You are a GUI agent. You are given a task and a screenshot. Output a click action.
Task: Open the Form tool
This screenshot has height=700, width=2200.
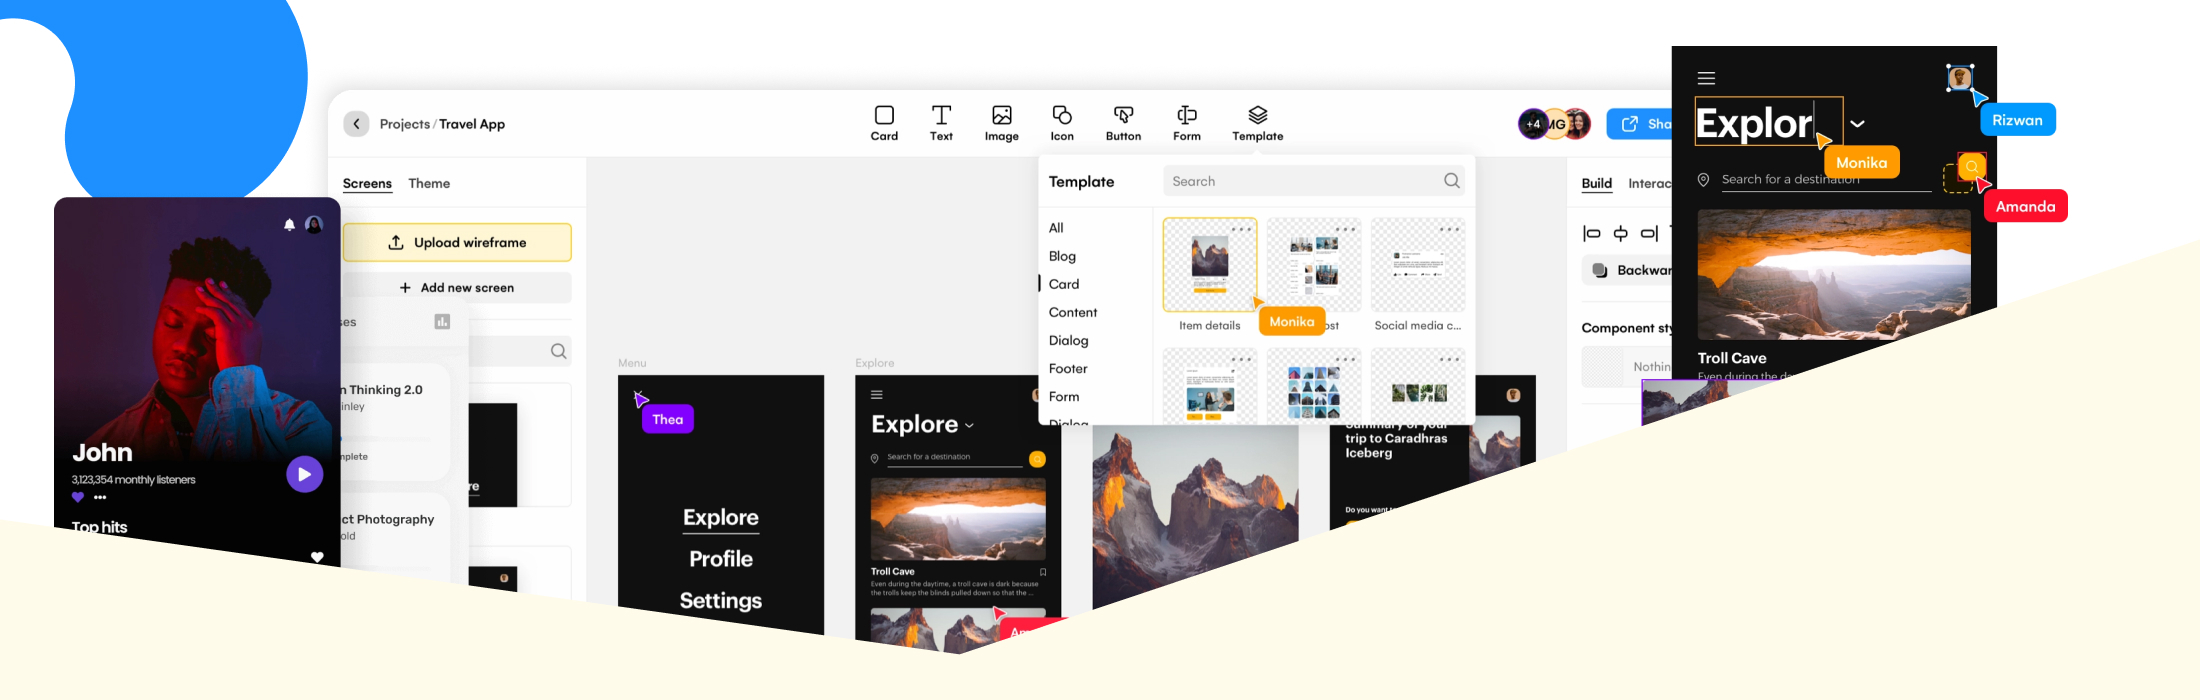pyautogui.click(x=1187, y=123)
